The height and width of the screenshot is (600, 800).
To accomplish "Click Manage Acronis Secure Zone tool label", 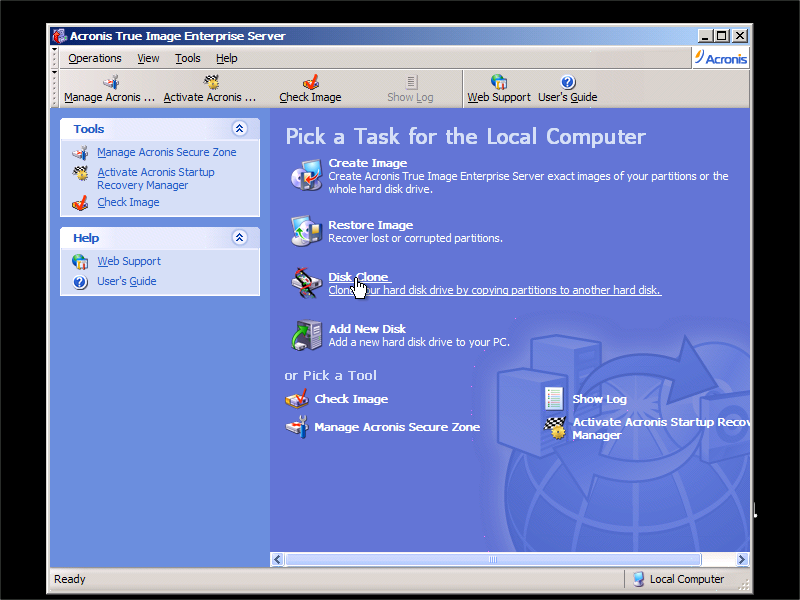I will (x=397, y=427).
